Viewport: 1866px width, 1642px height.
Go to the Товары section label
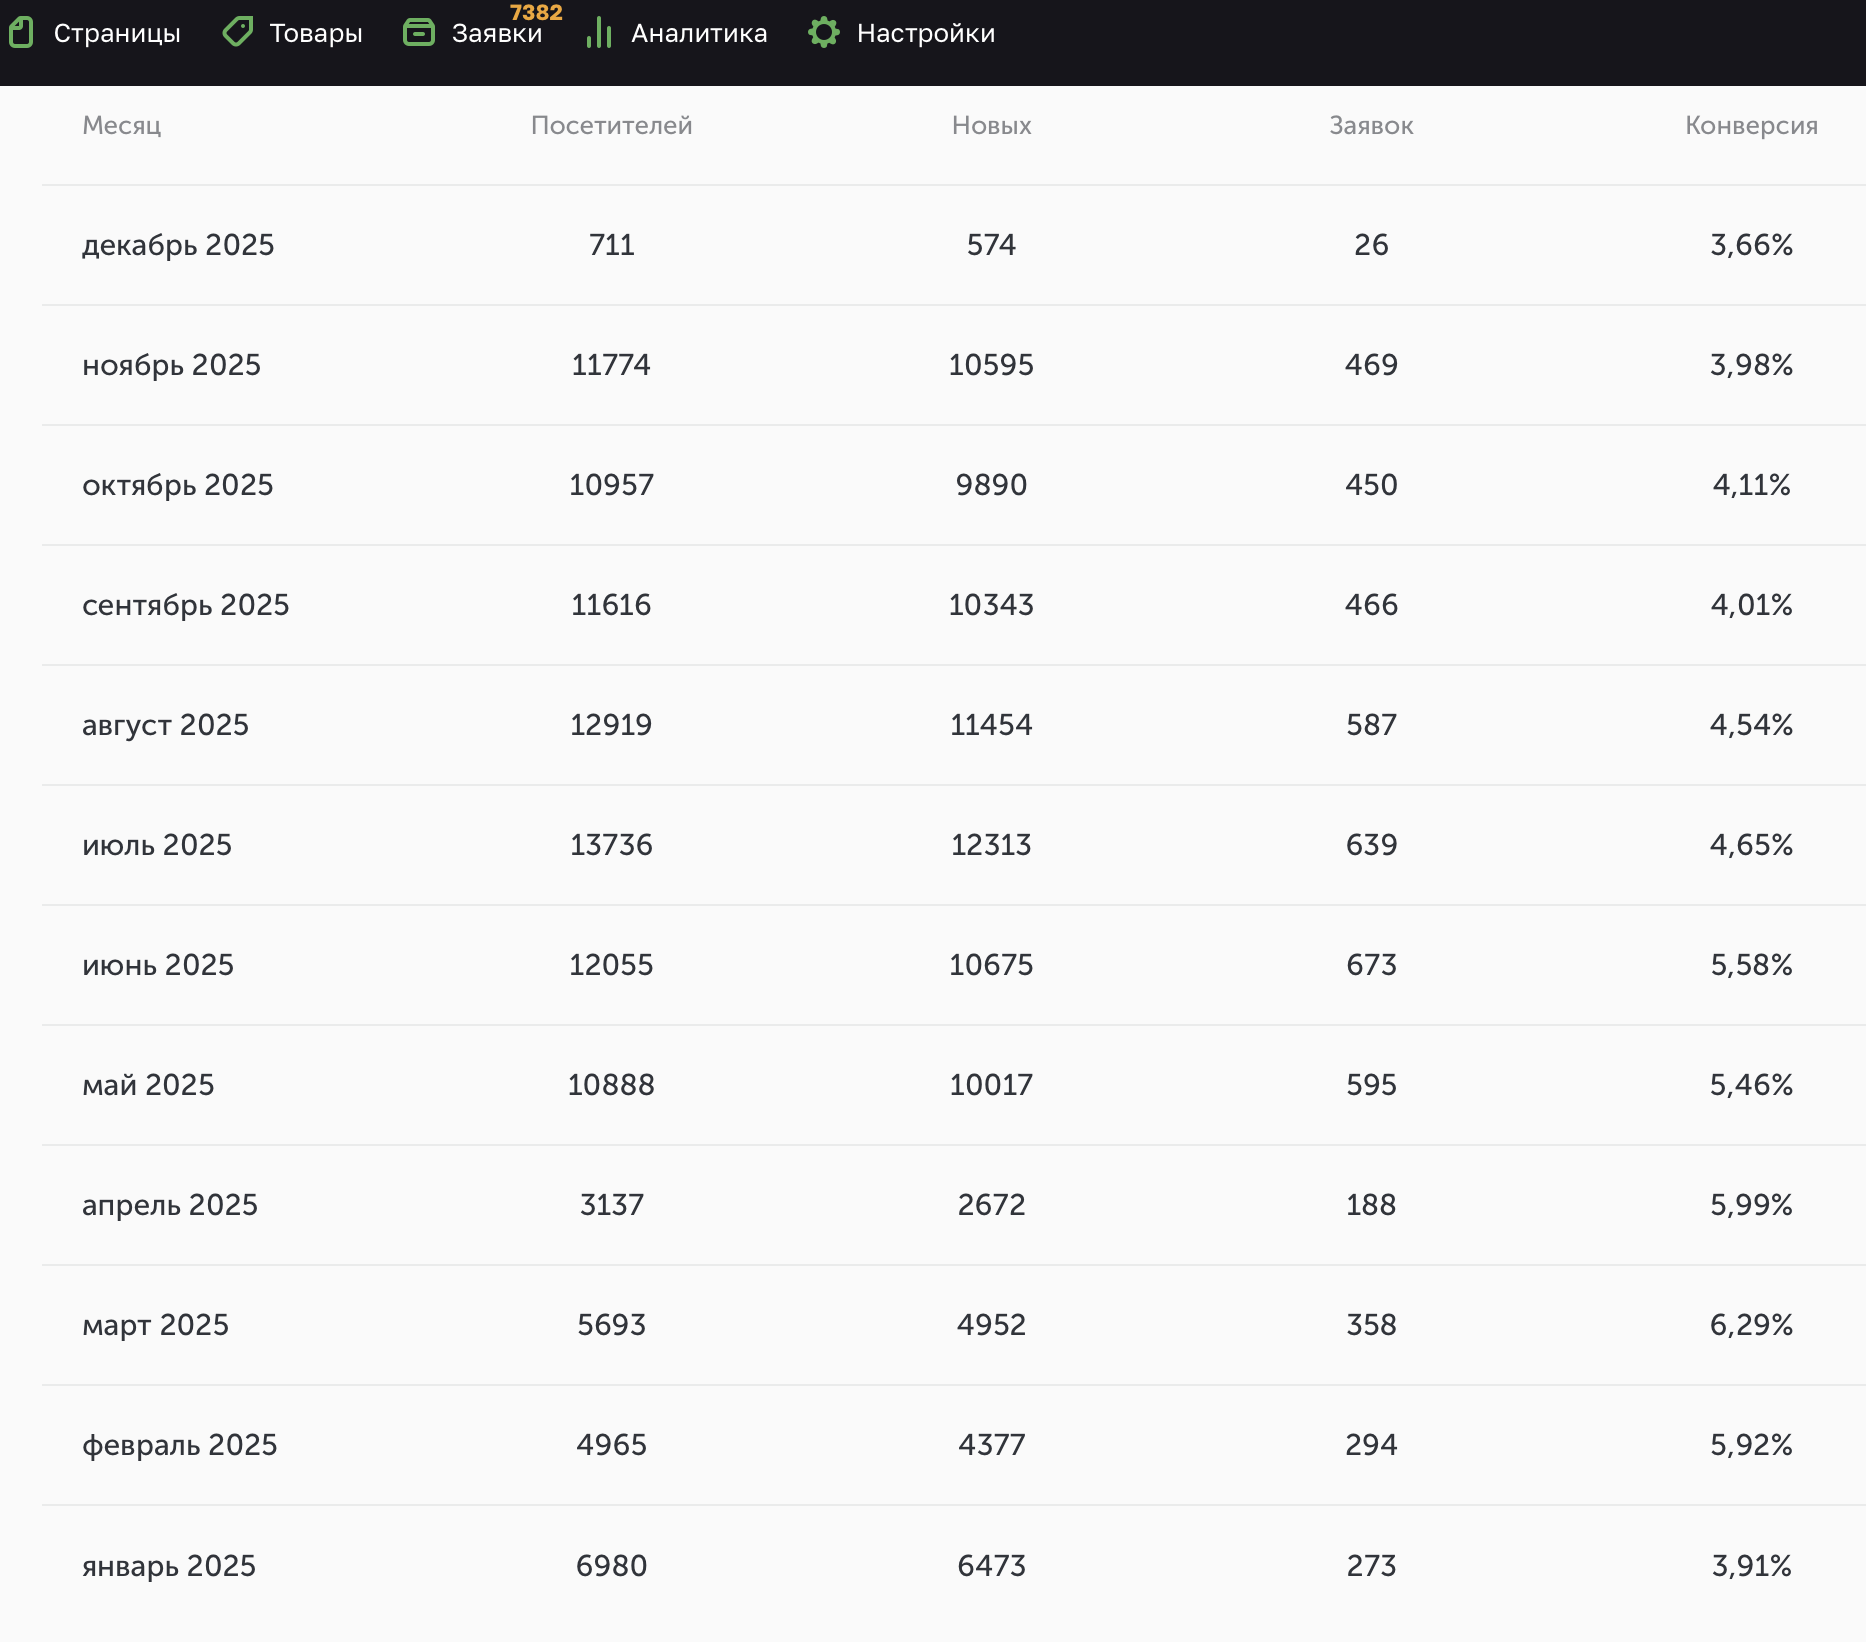coord(316,33)
